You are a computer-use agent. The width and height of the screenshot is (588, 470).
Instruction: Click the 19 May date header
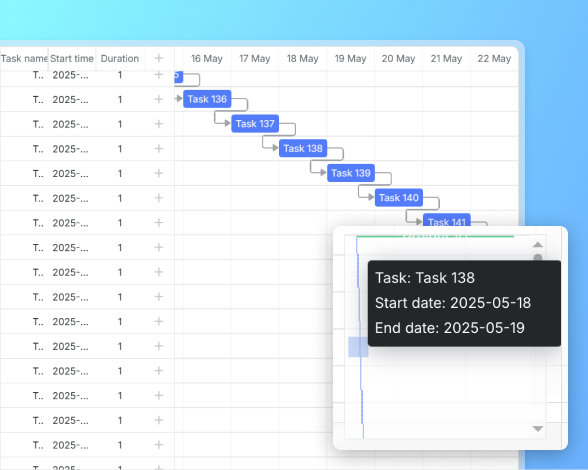point(350,59)
